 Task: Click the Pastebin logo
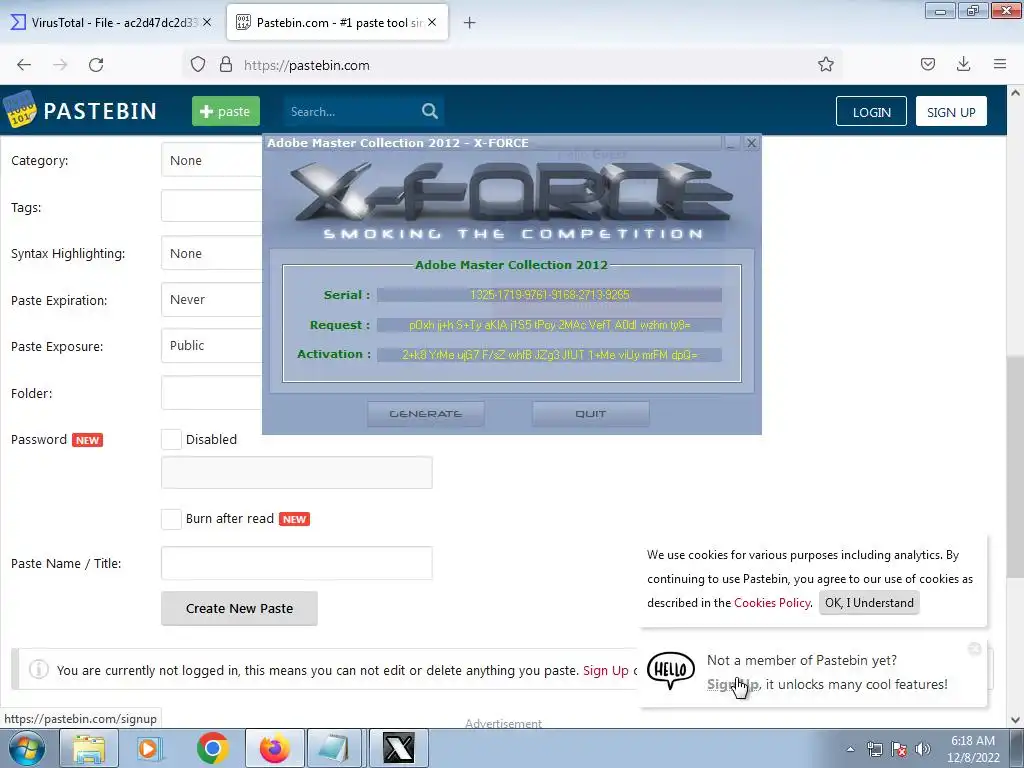[x=80, y=110]
